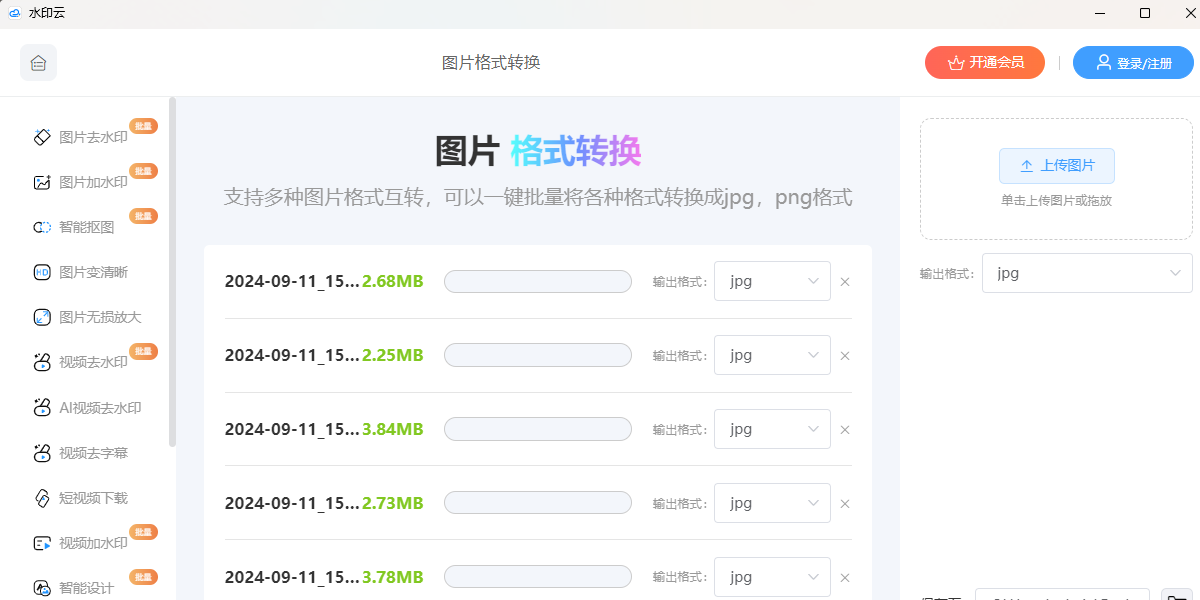Viewport: 1200px width, 600px height.
Task: Open the 3.84MB file's format dropdown
Action: (772, 429)
